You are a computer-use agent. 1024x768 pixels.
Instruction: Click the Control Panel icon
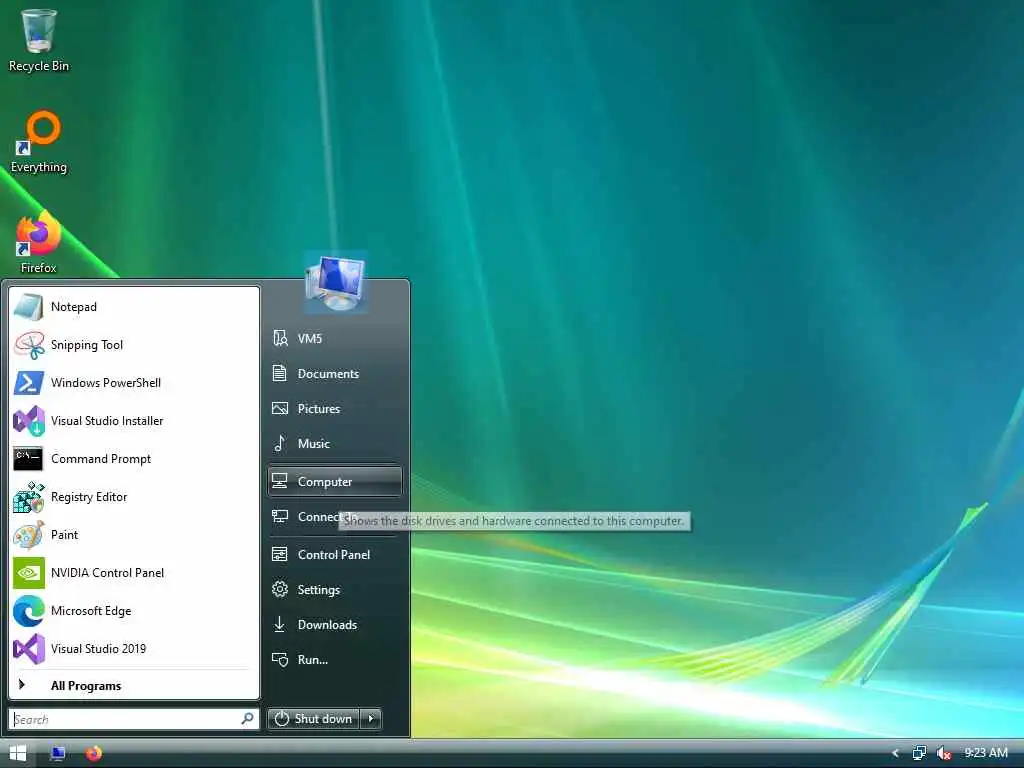coord(280,554)
